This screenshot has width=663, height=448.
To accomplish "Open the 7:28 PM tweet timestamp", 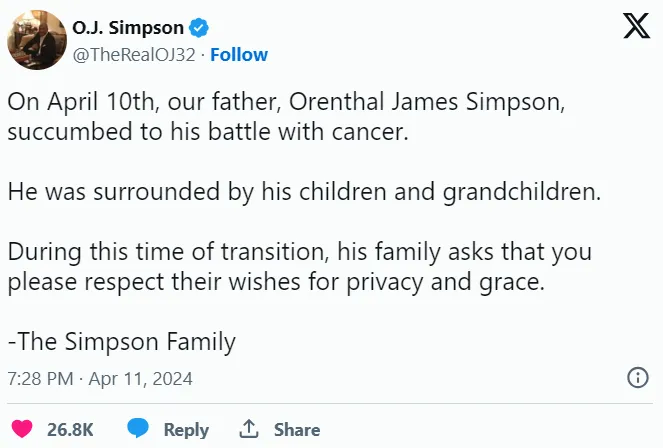I will [x=40, y=379].
